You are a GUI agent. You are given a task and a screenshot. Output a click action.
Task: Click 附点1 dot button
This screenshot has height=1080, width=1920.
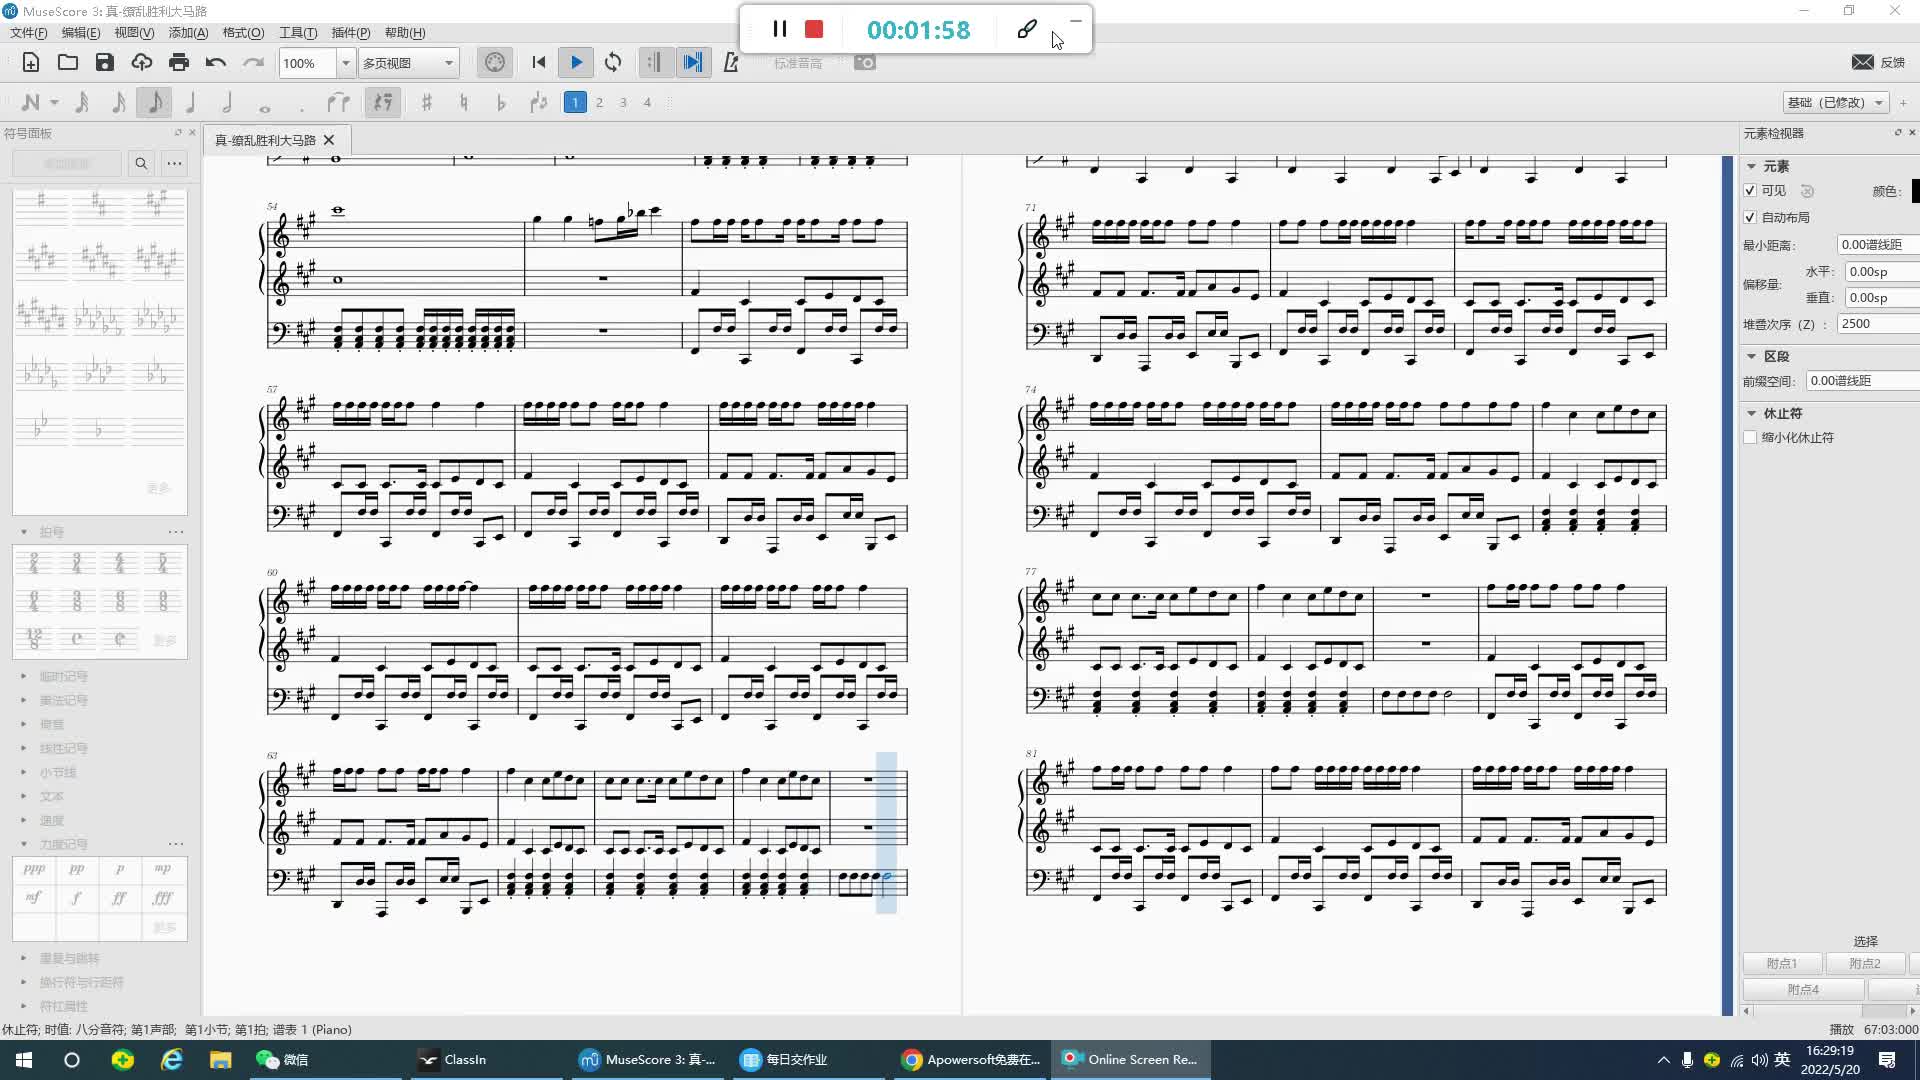1781,963
